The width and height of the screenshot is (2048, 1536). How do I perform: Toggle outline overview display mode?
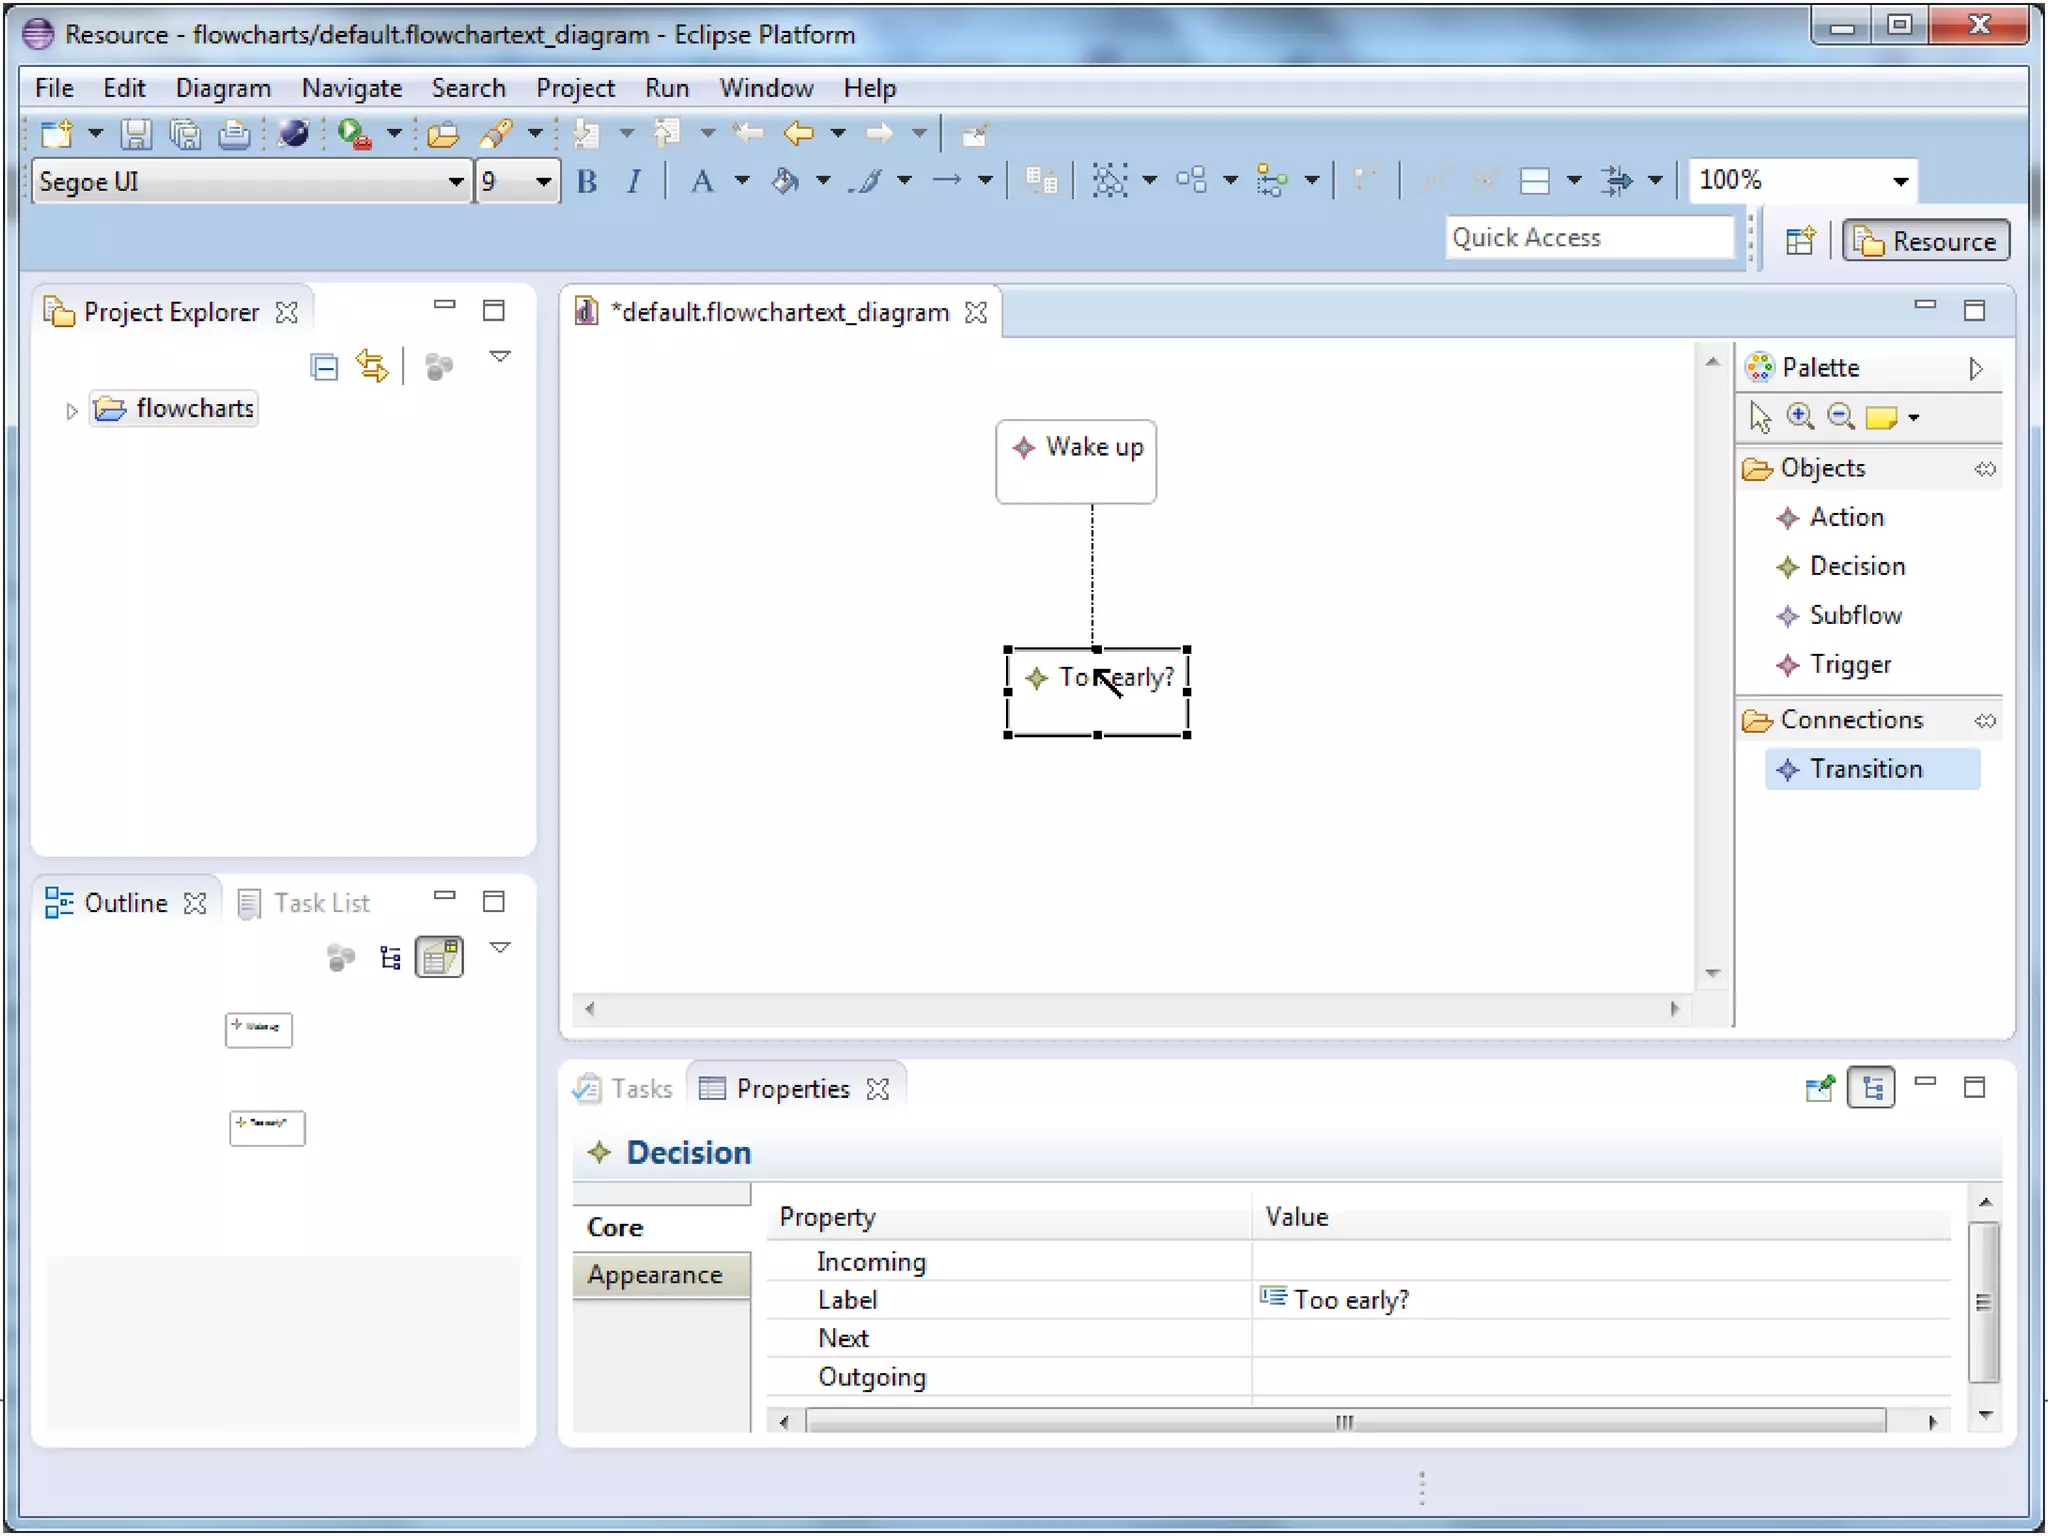pyautogui.click(x=439, y=958)
